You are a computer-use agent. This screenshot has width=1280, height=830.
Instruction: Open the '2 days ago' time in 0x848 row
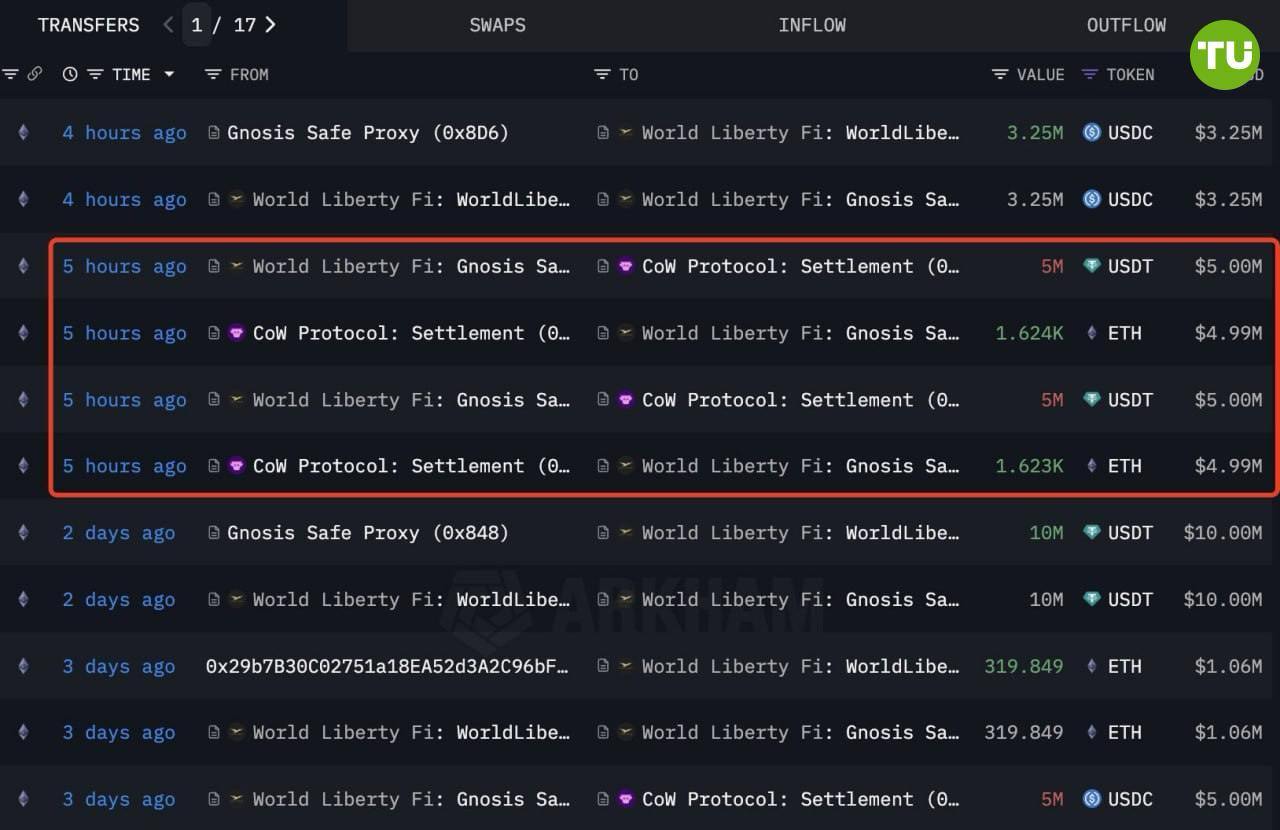click(118, 533)
